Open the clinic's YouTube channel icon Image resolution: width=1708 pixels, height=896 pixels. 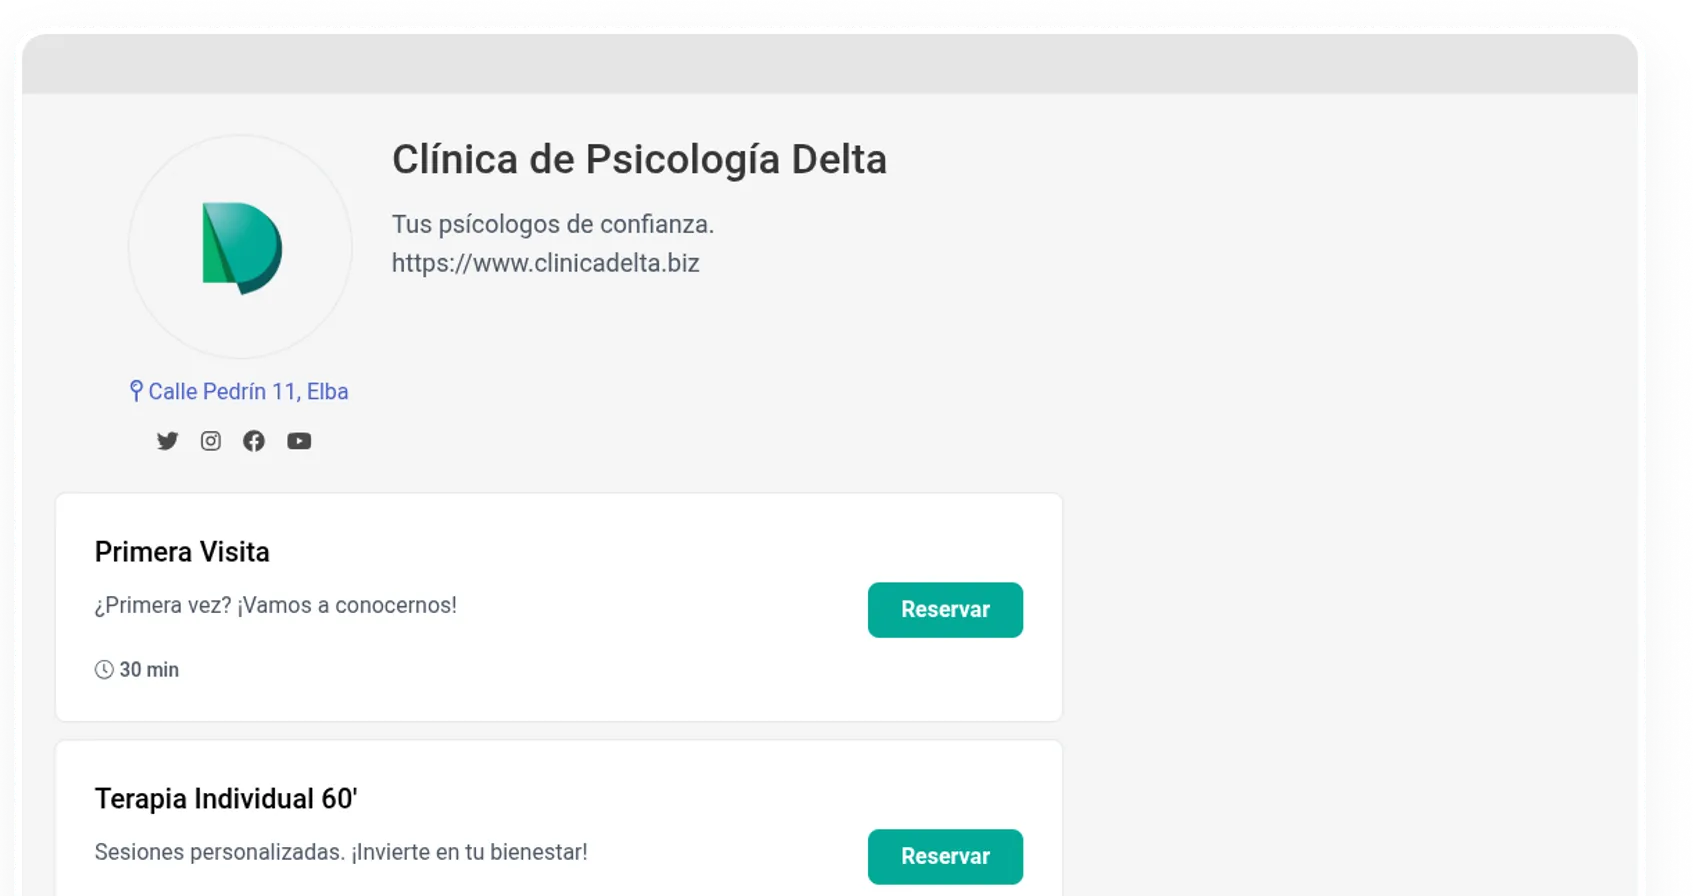(x=299, y=440)
